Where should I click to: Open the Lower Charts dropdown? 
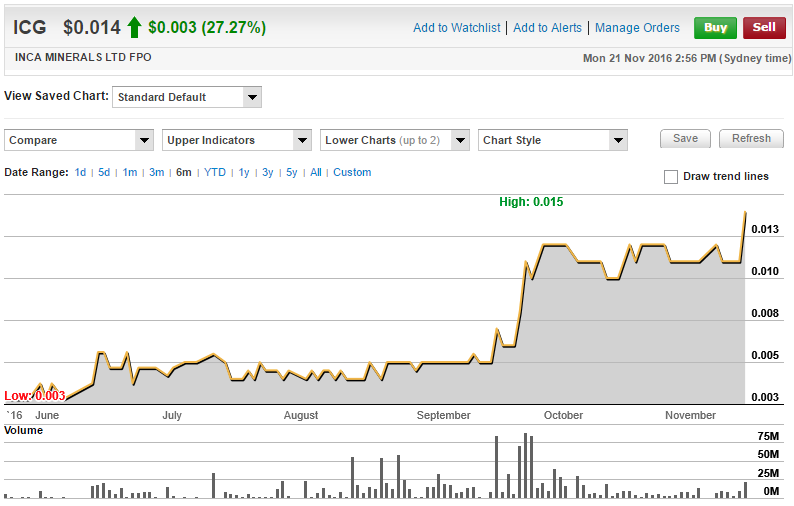tap(395, 140)
